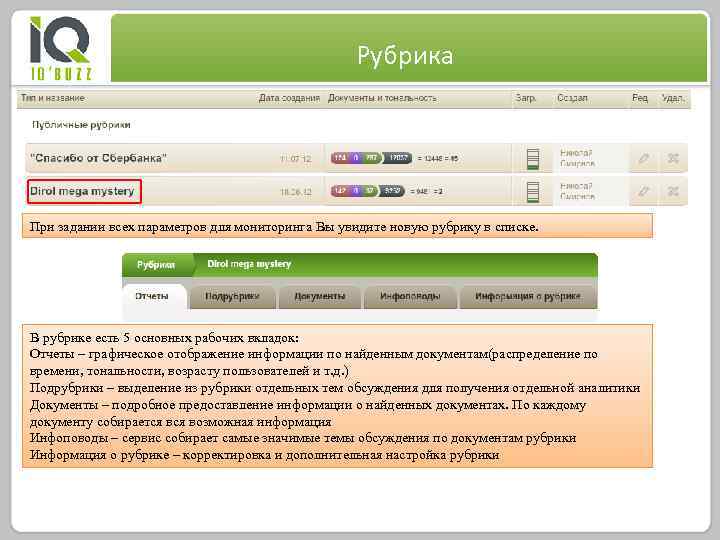Click the dark neutral count badge in Сбербанк row
Screen dimensions: 720x540
[398, 158]
